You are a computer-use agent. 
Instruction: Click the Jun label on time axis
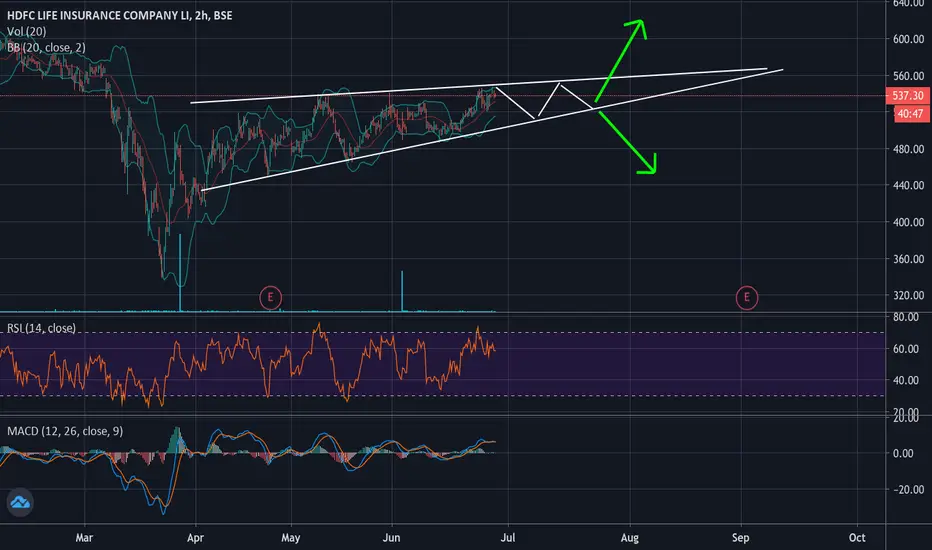pos(391,538)
